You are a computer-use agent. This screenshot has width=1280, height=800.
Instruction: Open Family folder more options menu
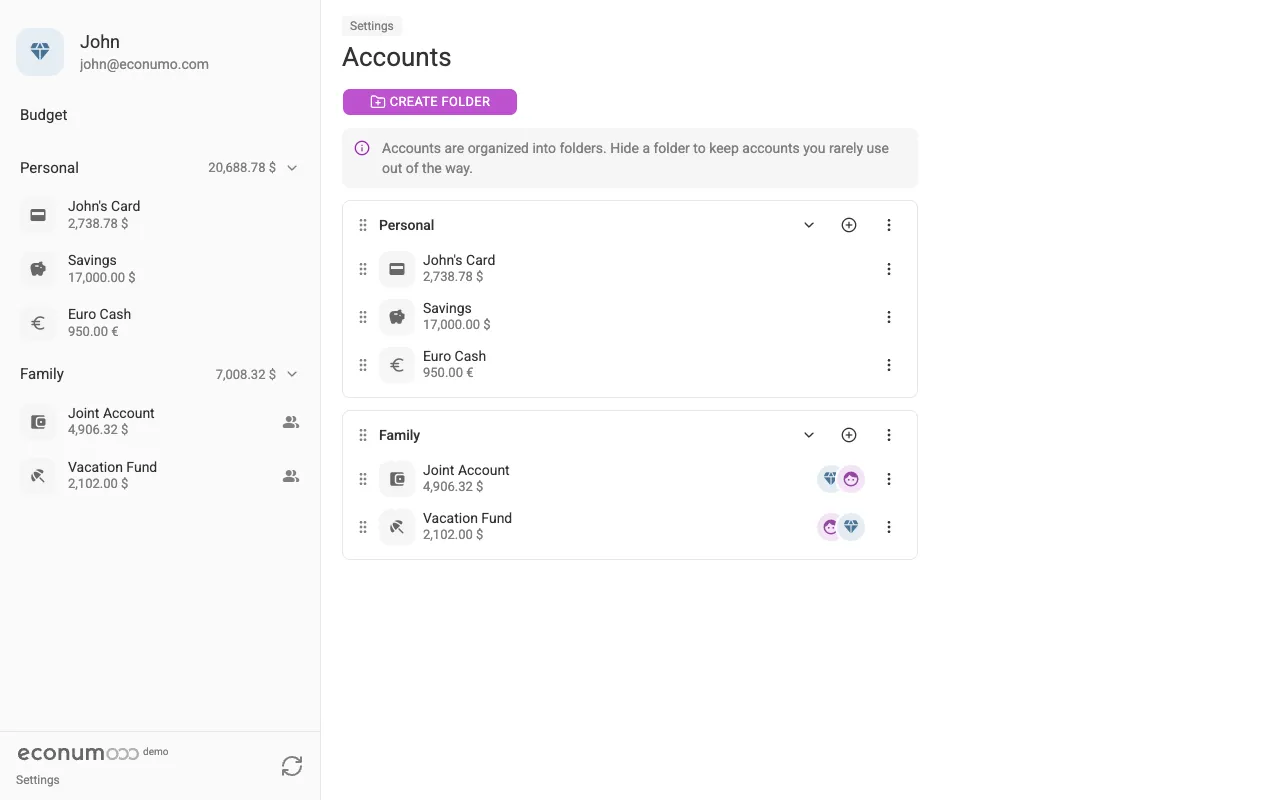pyautogui.click(x=889, y=435)
